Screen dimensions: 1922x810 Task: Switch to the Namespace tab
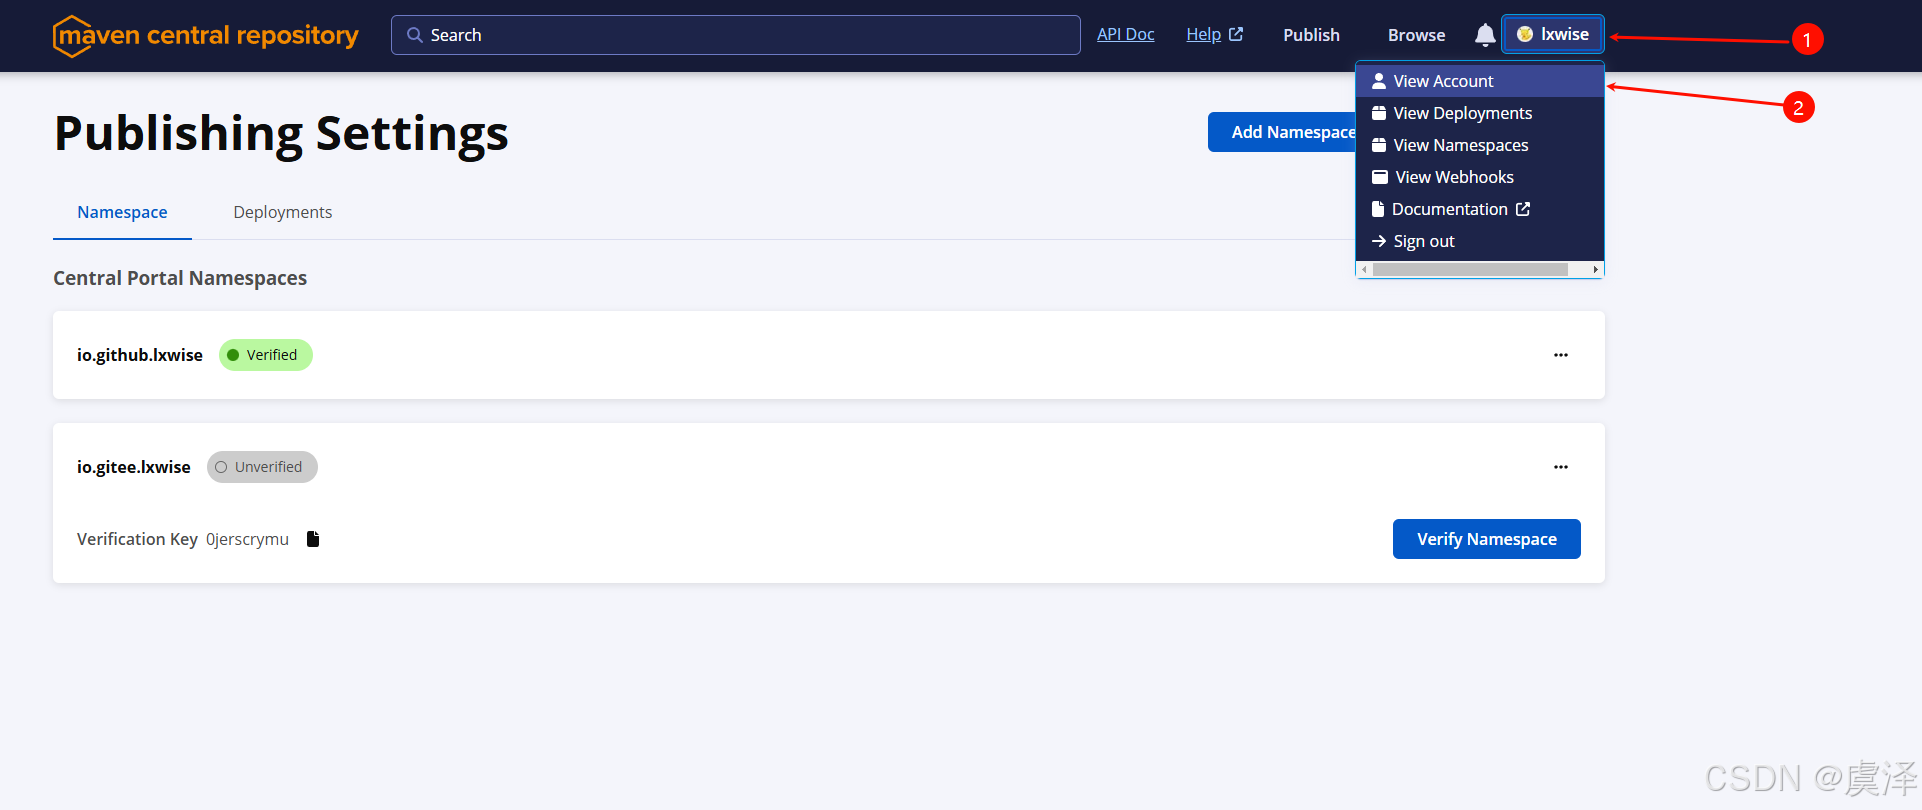coord(122,212)
